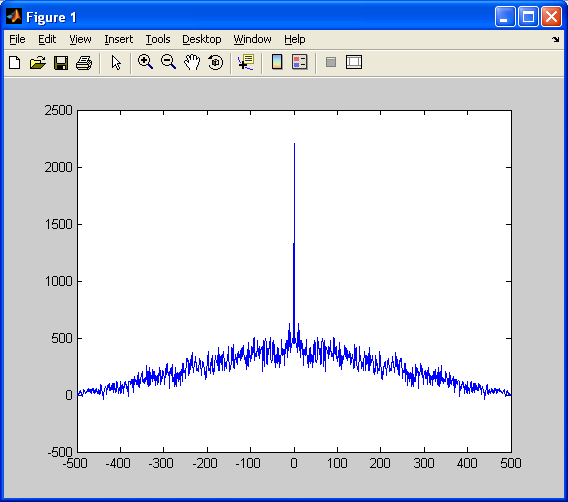This screenshot has height=502, width=568.
Task: Open the Tools menu
Action: coord(158,39)
